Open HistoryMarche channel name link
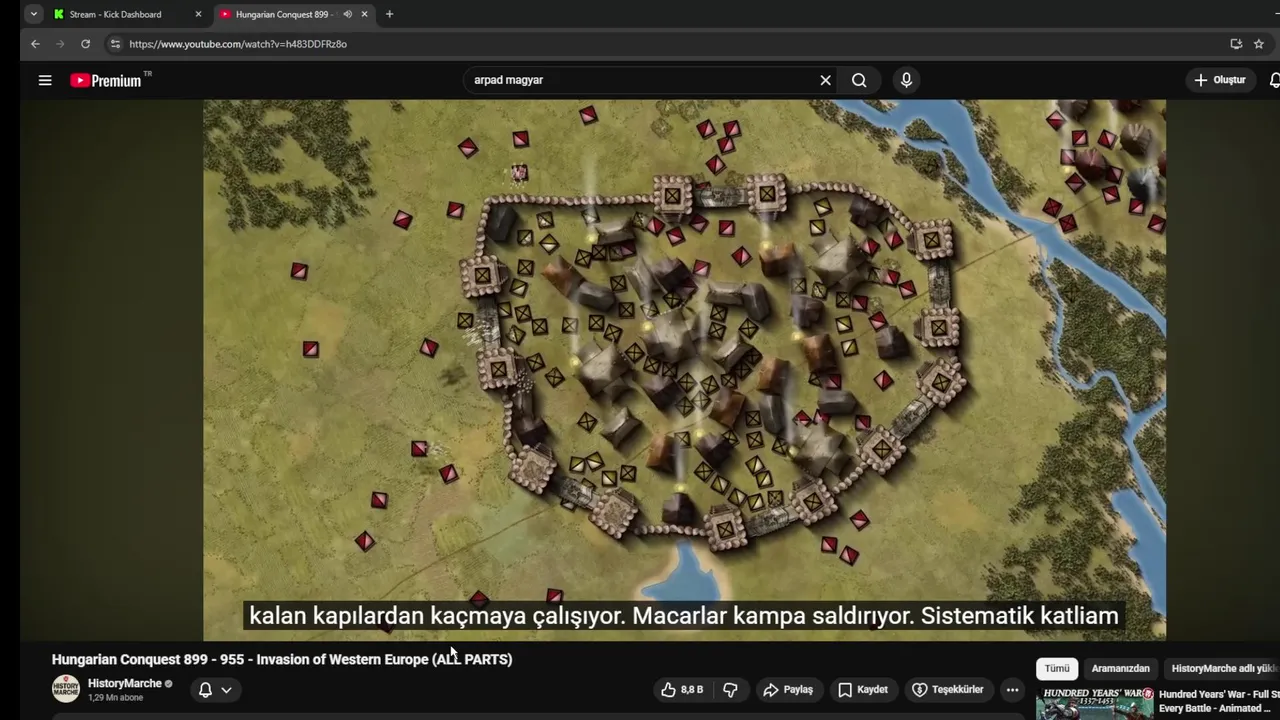The height and width of the screenshot is (720, 1280). coord(125,683)
